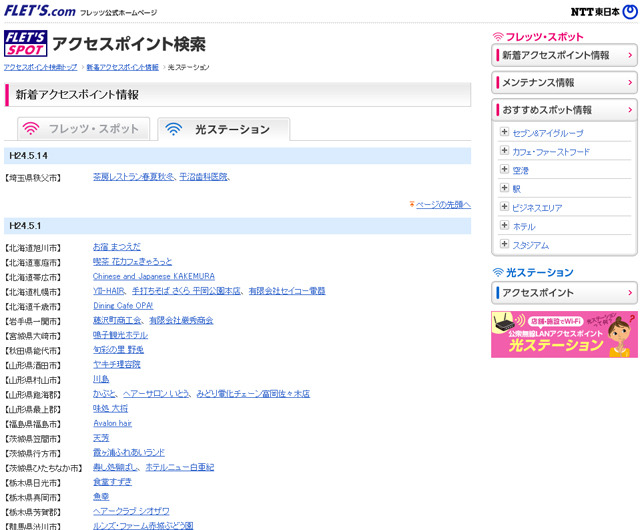Screen dimensions: 640x530
Task: Click the FLET'S.com logo in header
Action: click(x=40, y=11)
